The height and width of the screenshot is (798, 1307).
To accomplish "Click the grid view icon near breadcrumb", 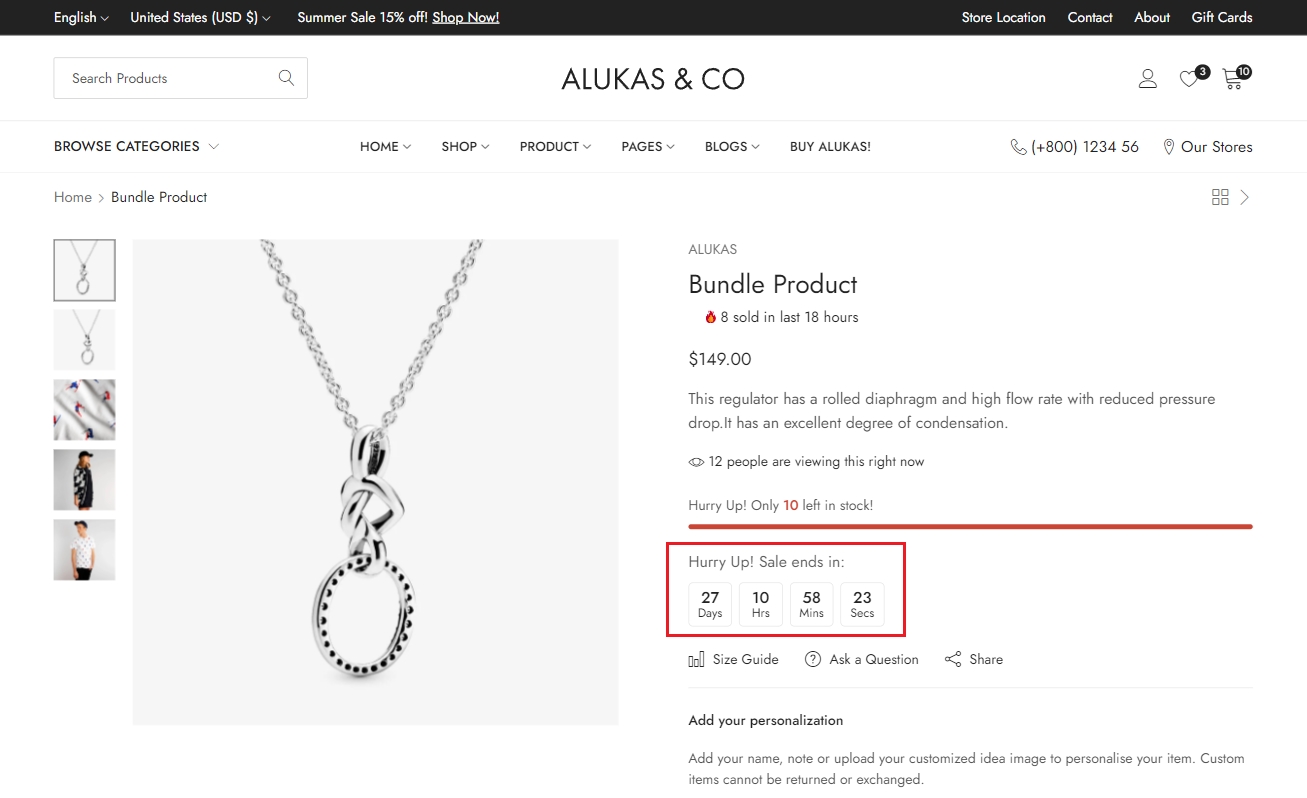I will (1219, 197).
